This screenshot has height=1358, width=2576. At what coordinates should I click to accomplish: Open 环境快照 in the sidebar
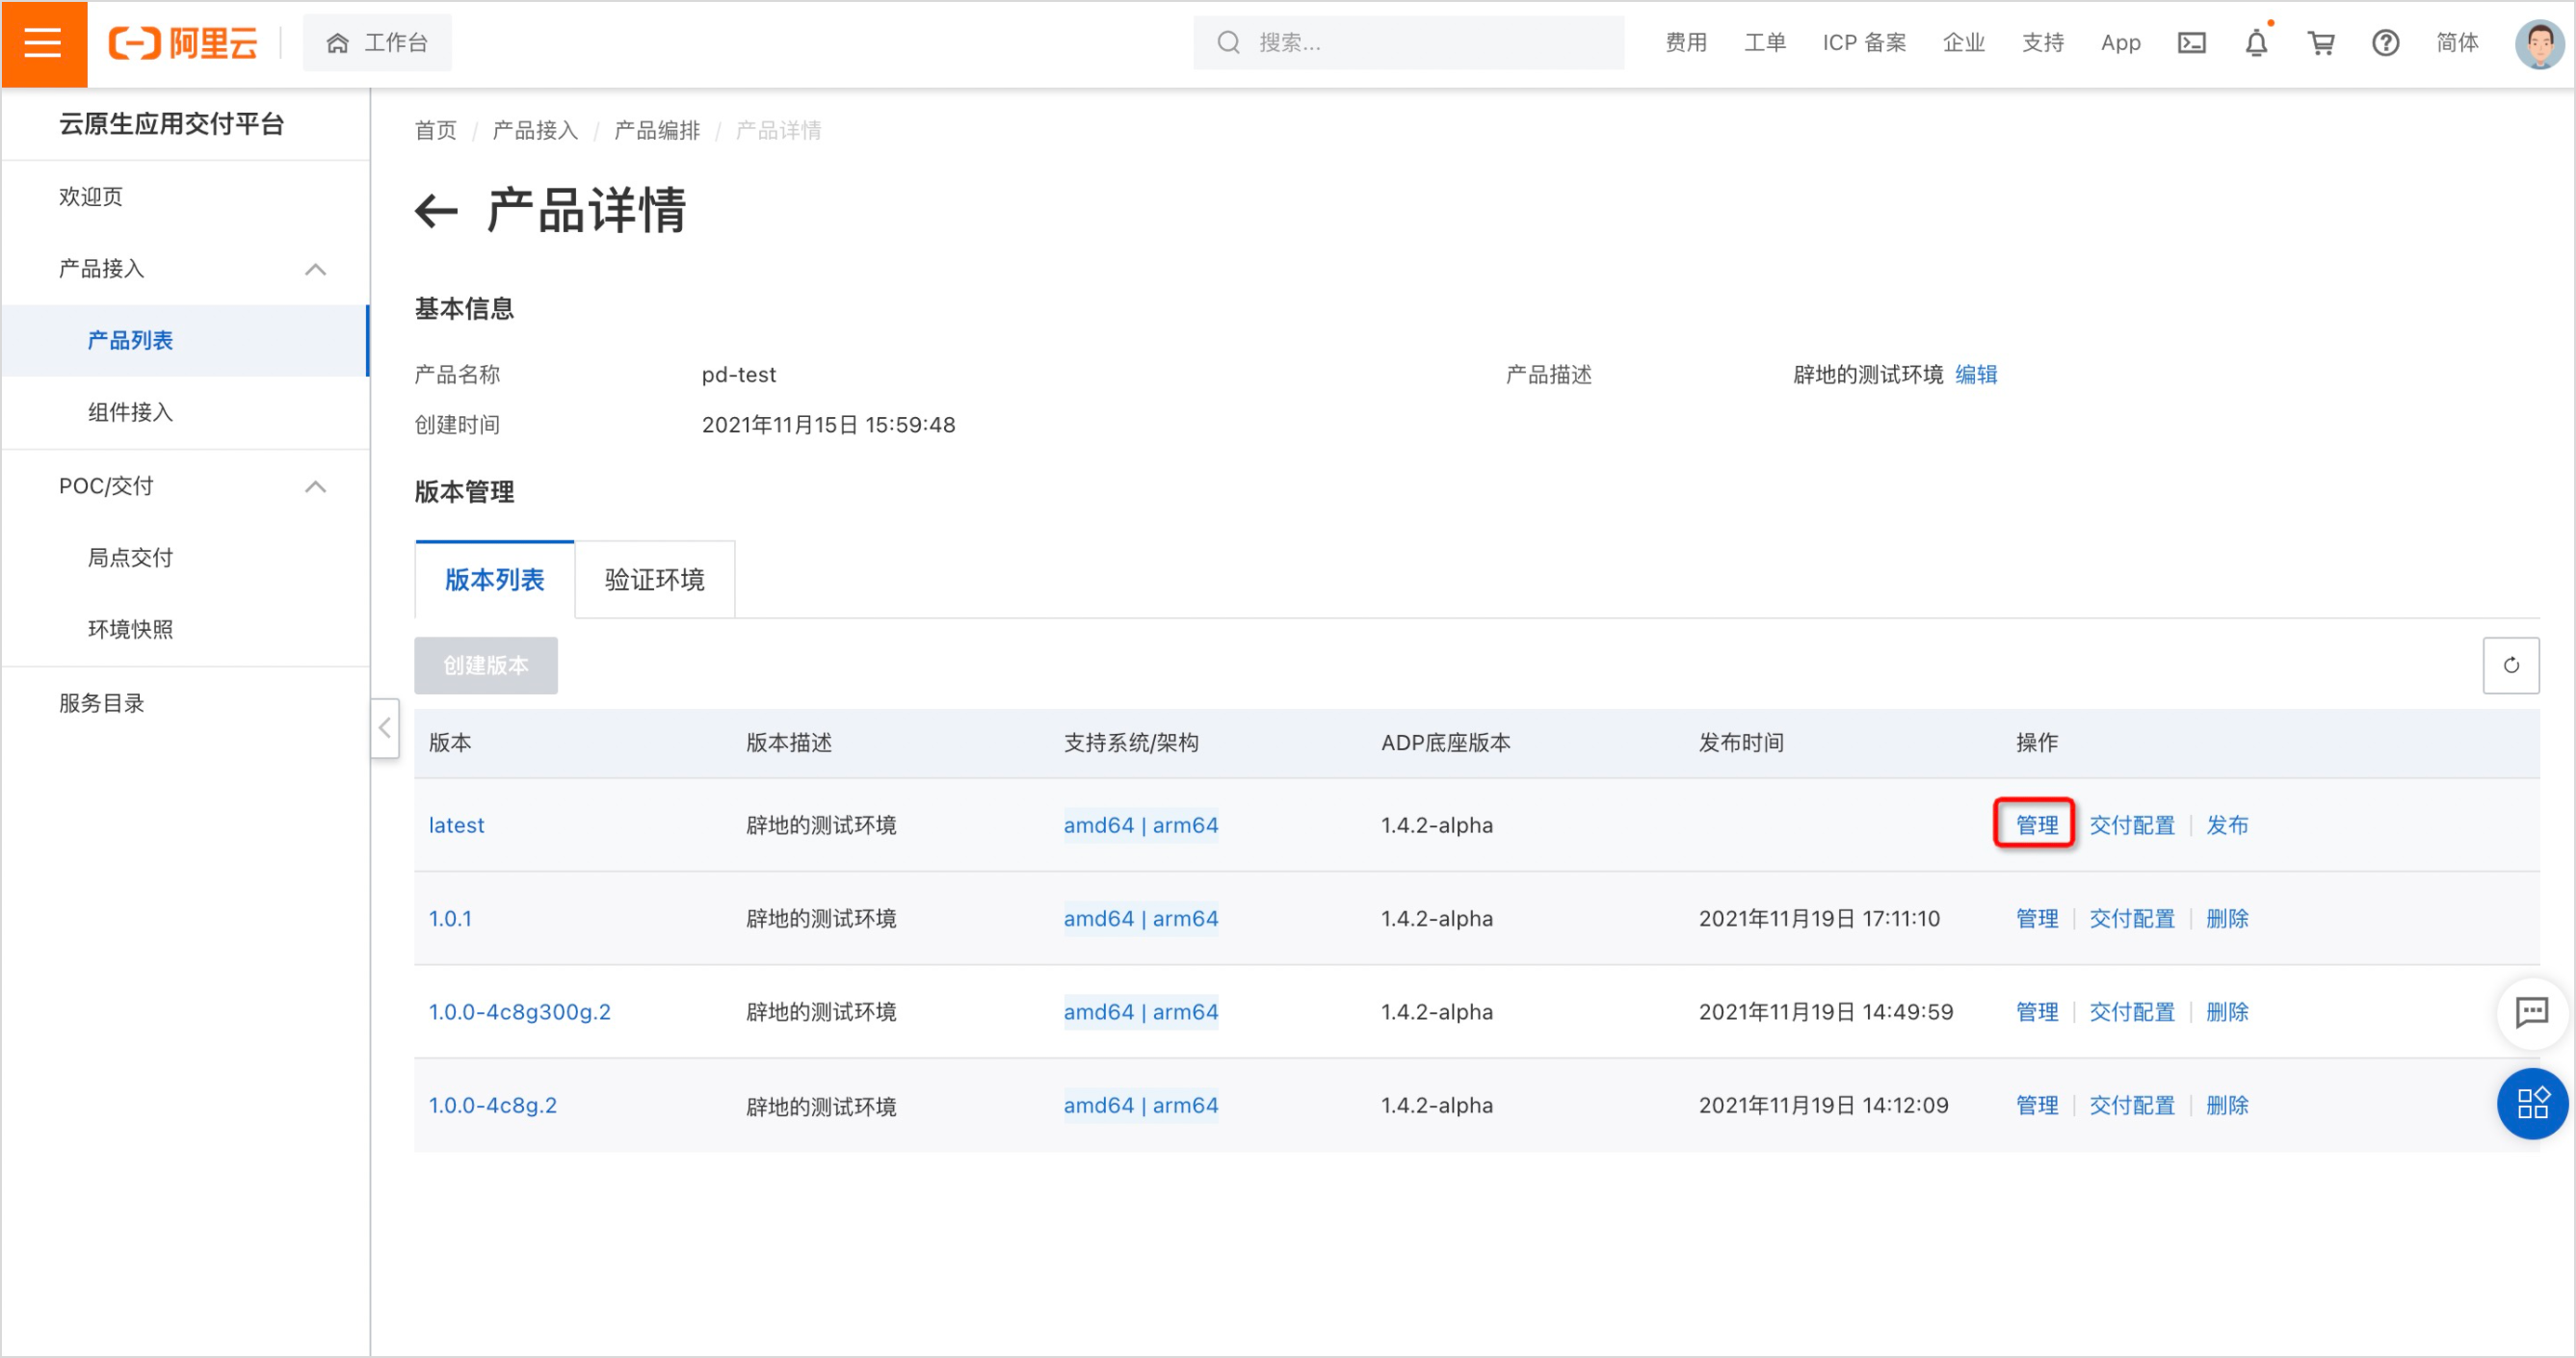click(x=130, y=629)
